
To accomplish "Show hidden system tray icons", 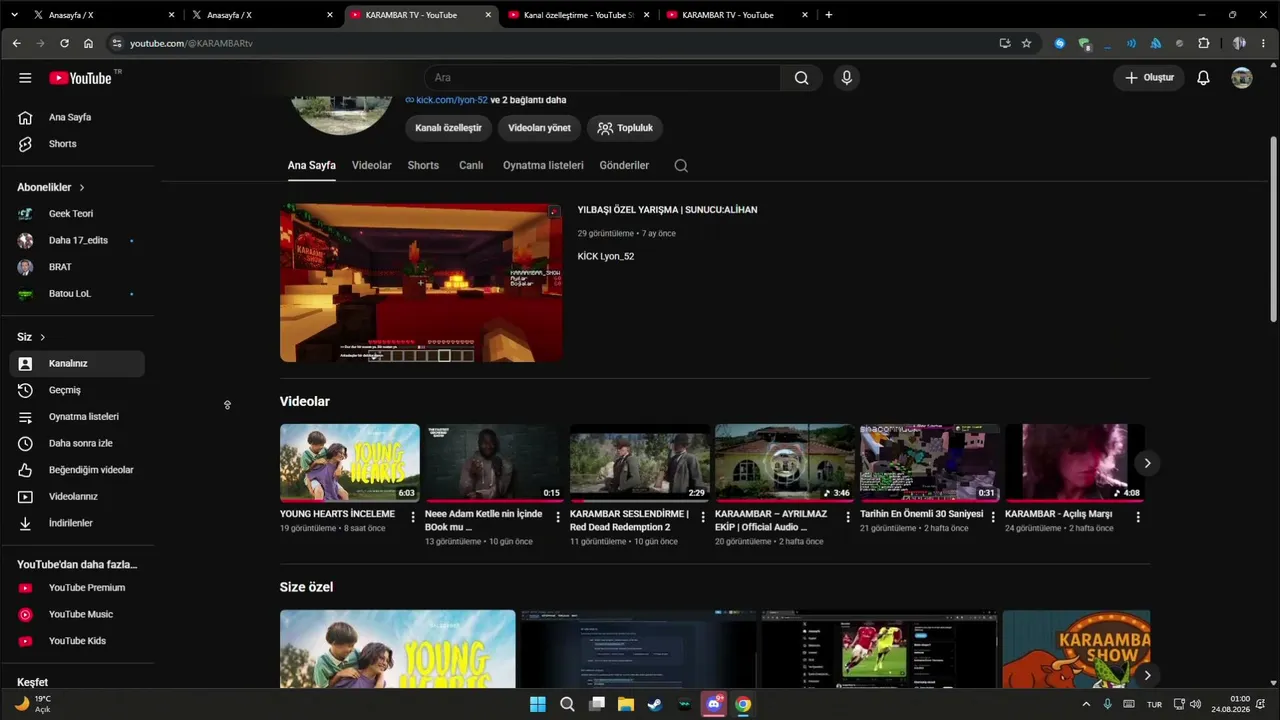I will pos(1086,704).
